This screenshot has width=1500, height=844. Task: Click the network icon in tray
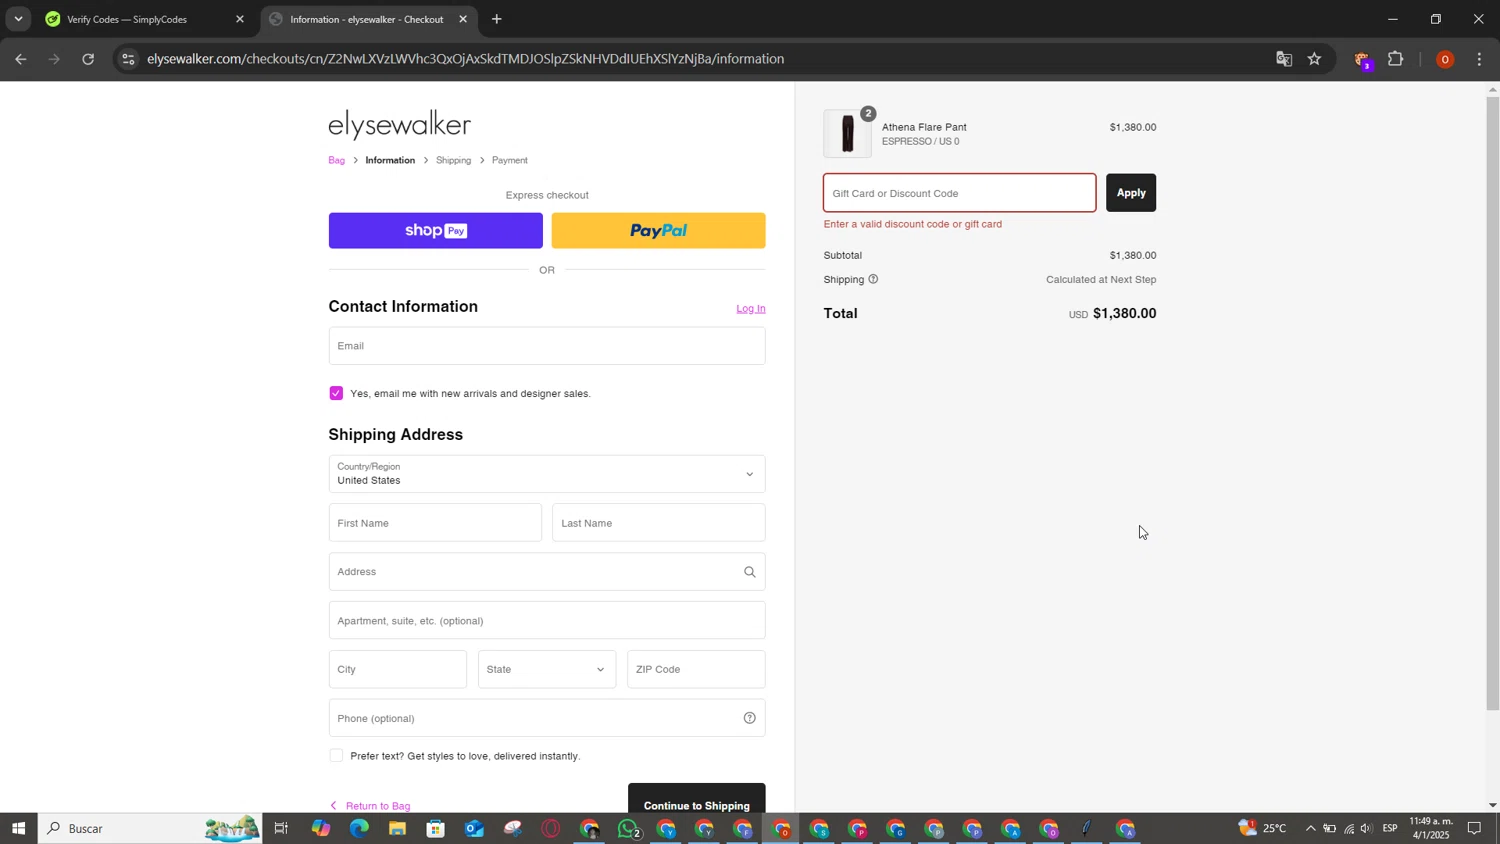click(x=1348, y=828)
